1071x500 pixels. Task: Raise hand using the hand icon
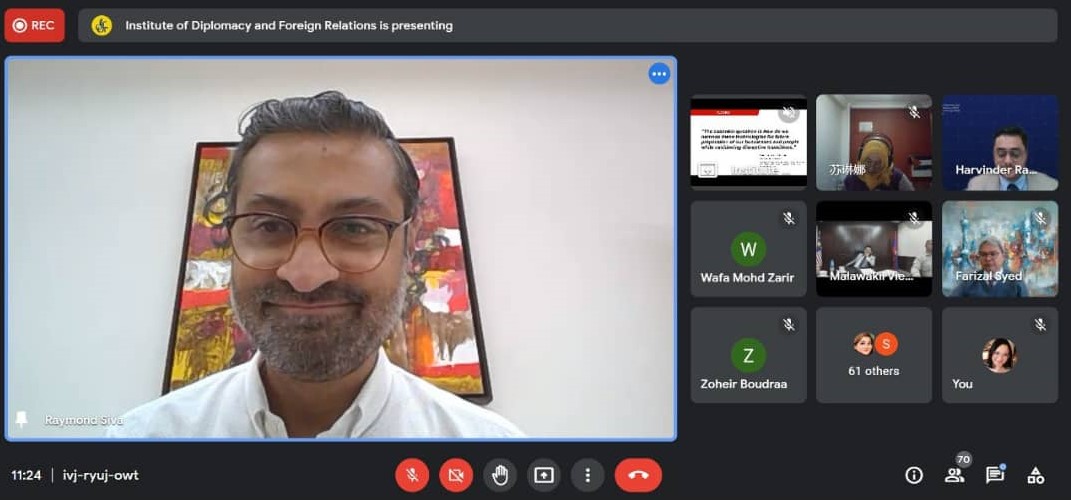500,475
